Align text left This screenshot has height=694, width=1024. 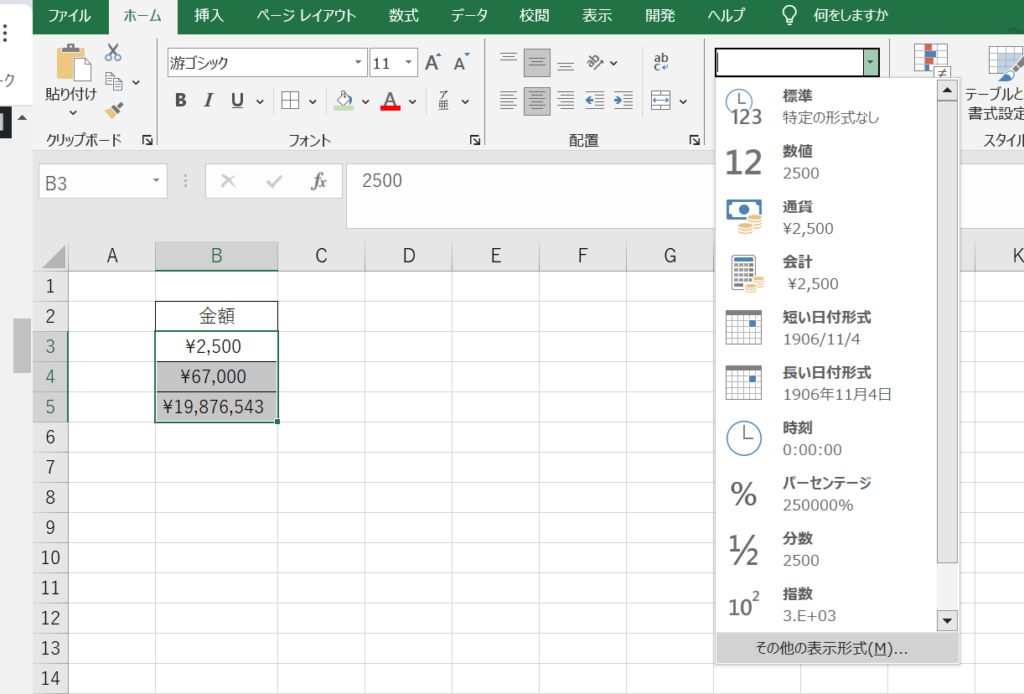[x=508, y=101]
